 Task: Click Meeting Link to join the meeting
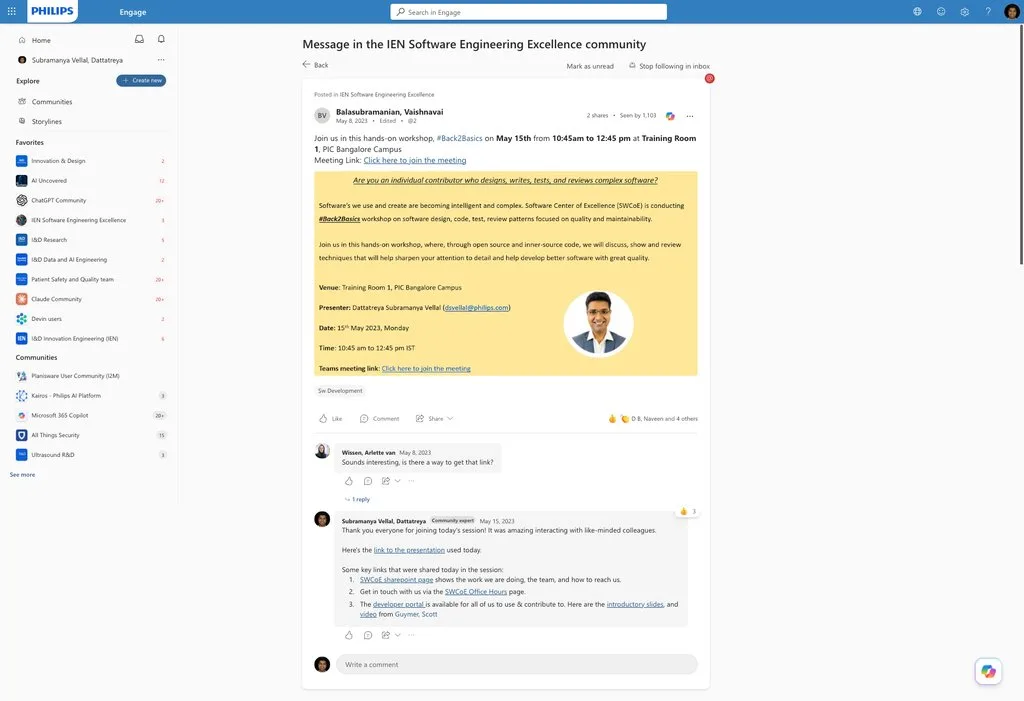pyautogui.click(x=415, y=160)
